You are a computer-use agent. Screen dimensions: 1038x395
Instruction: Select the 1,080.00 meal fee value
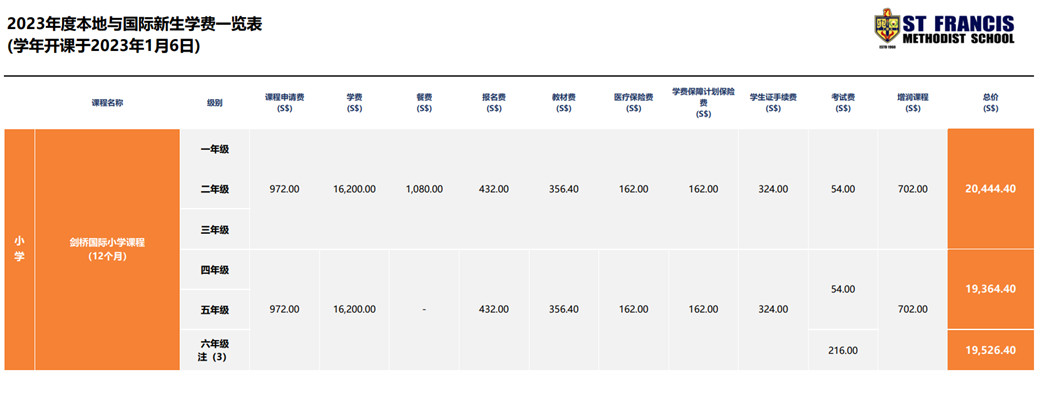(424, 189)
